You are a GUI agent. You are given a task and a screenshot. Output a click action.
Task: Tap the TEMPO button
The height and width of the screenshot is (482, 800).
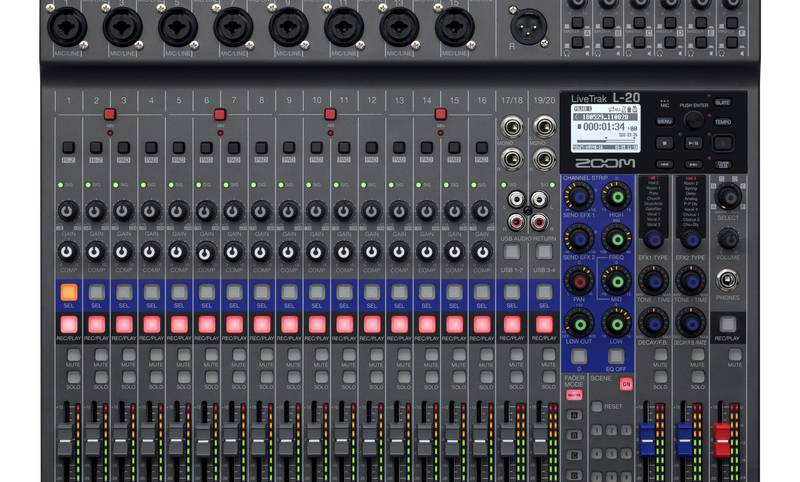[722, 122]
